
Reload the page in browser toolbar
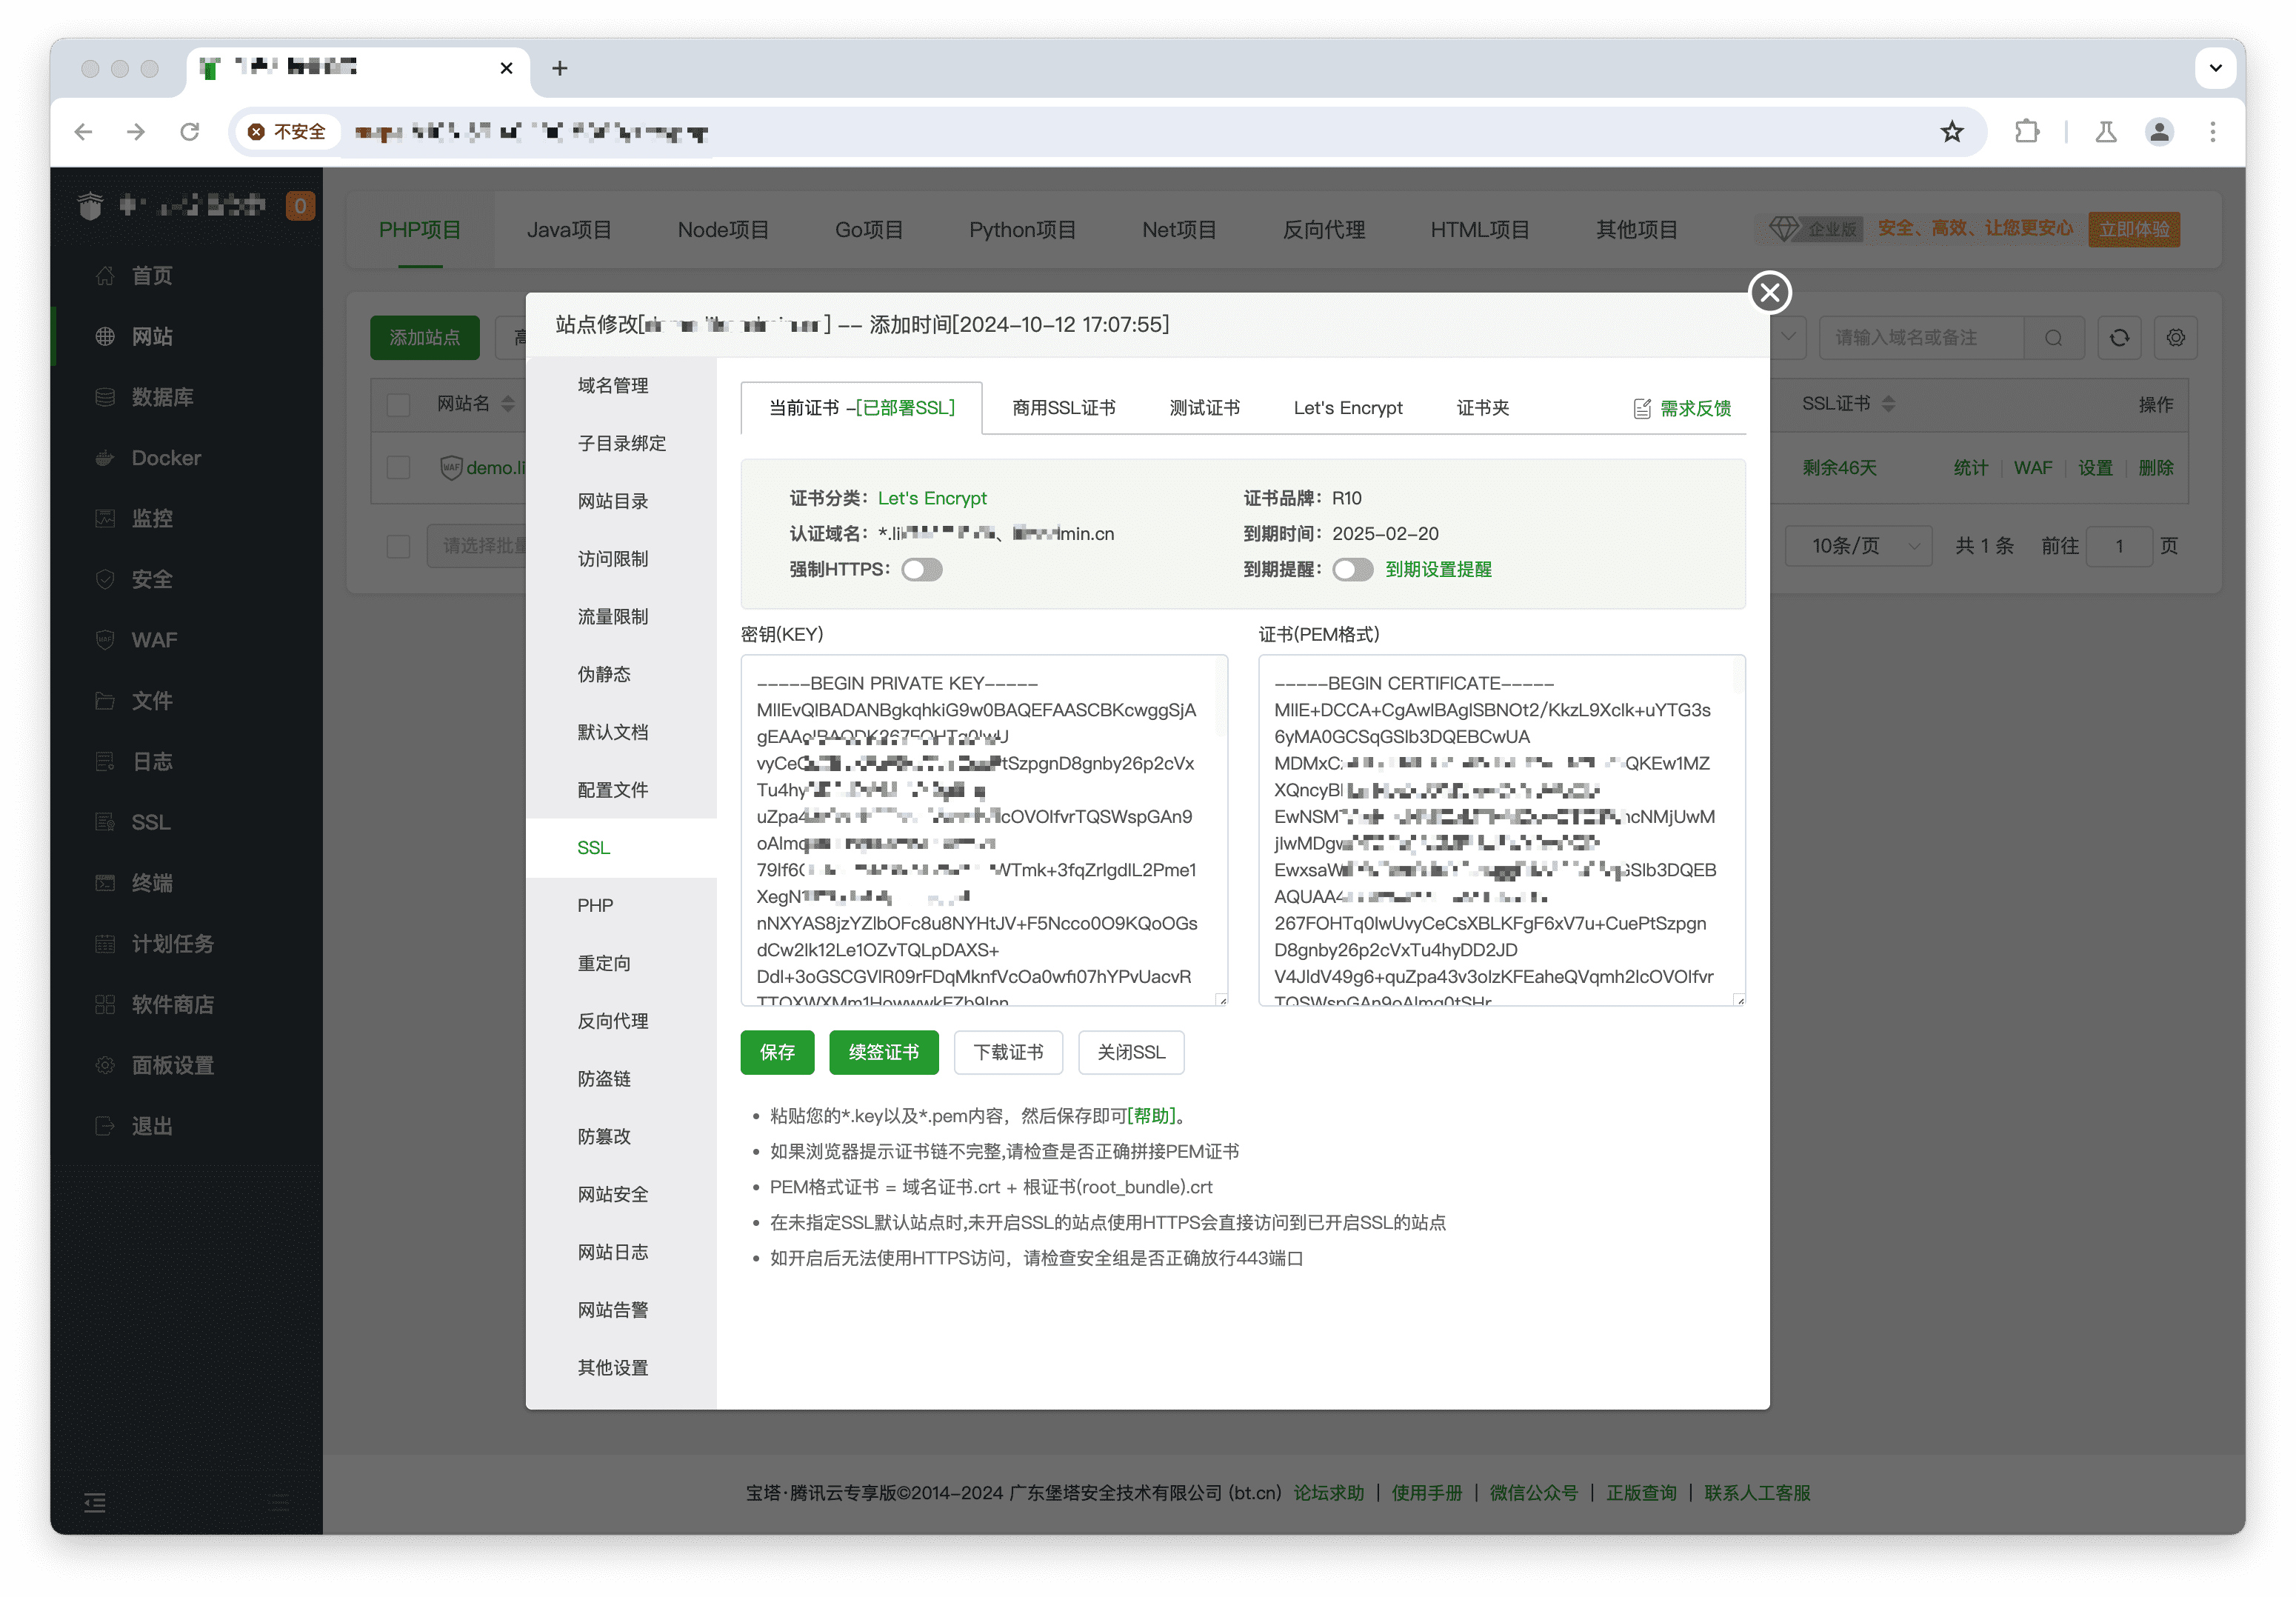coord(189,132)
